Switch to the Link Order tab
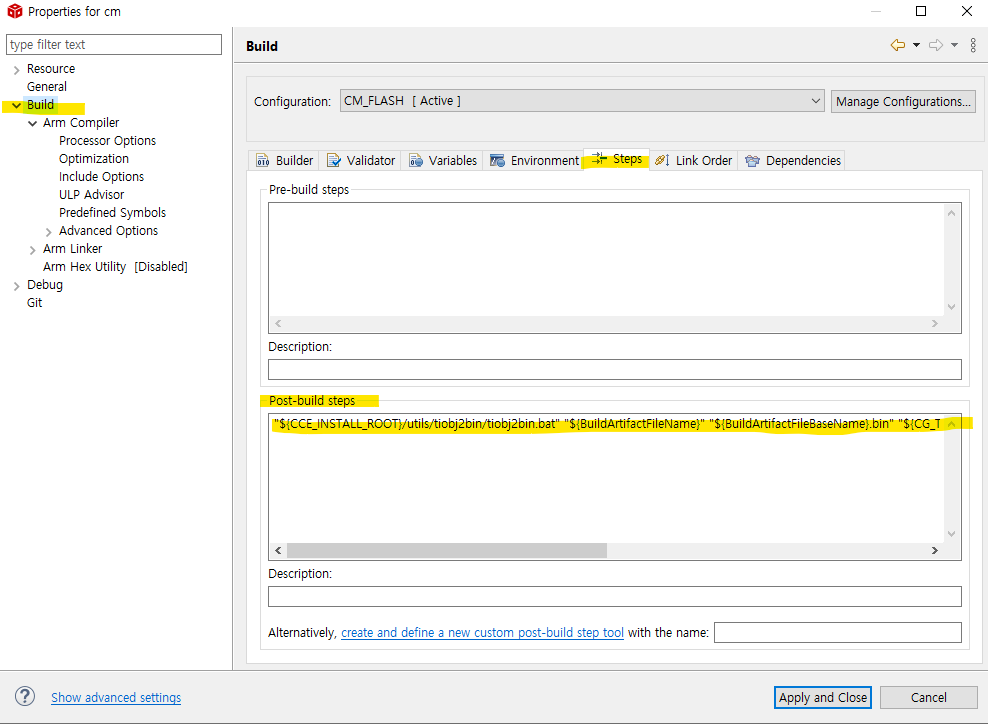The height and width of the screenshot is (724, 988). click(694, 161)
